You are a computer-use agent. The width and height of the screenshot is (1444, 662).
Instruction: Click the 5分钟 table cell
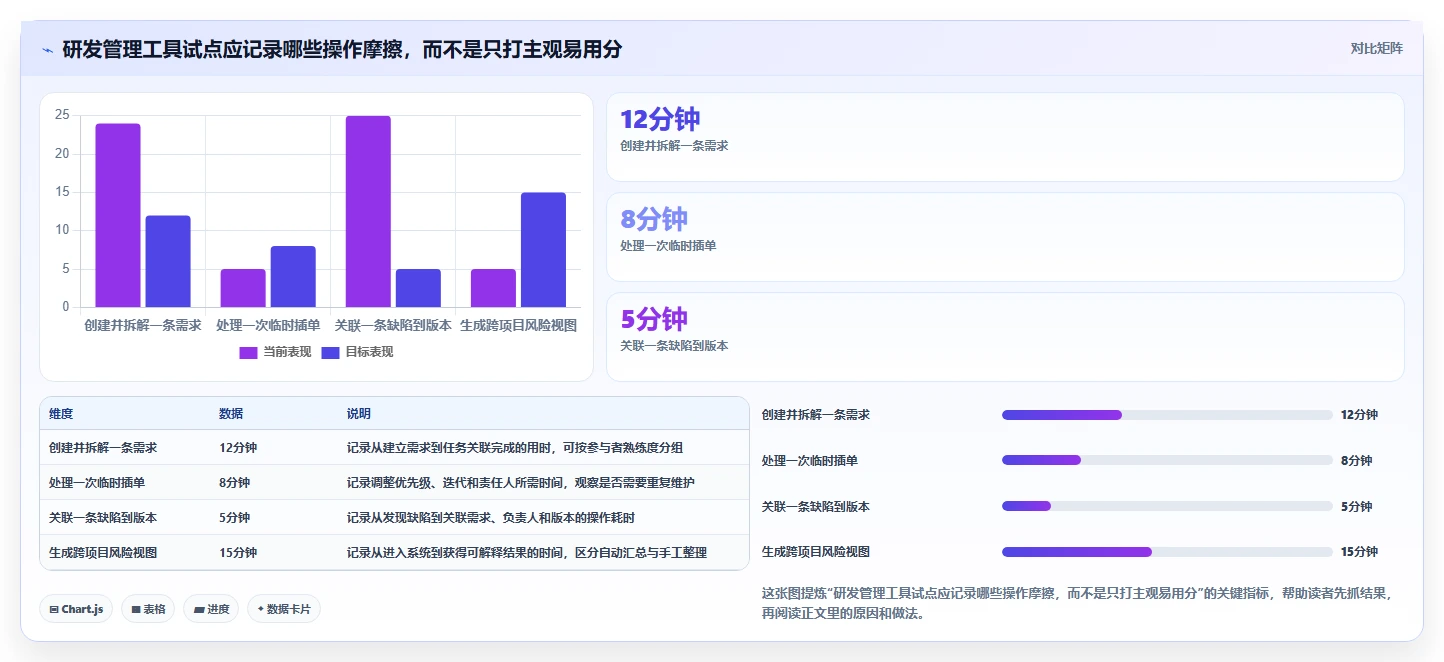pyautogui.click(x=235, y=518)
